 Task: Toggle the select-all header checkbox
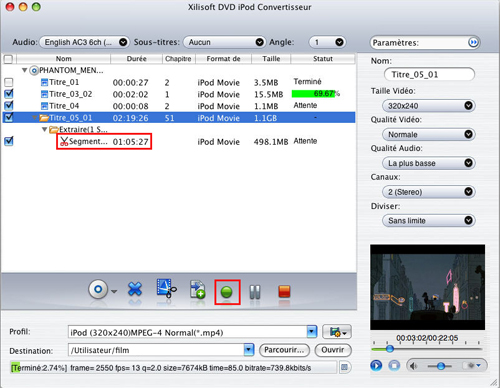(8, 59)
